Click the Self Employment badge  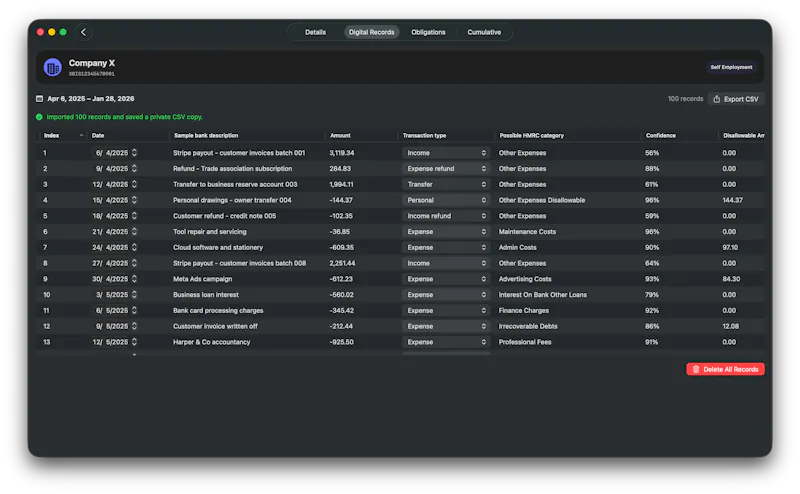pyautogui.click(x=731, y=67)
